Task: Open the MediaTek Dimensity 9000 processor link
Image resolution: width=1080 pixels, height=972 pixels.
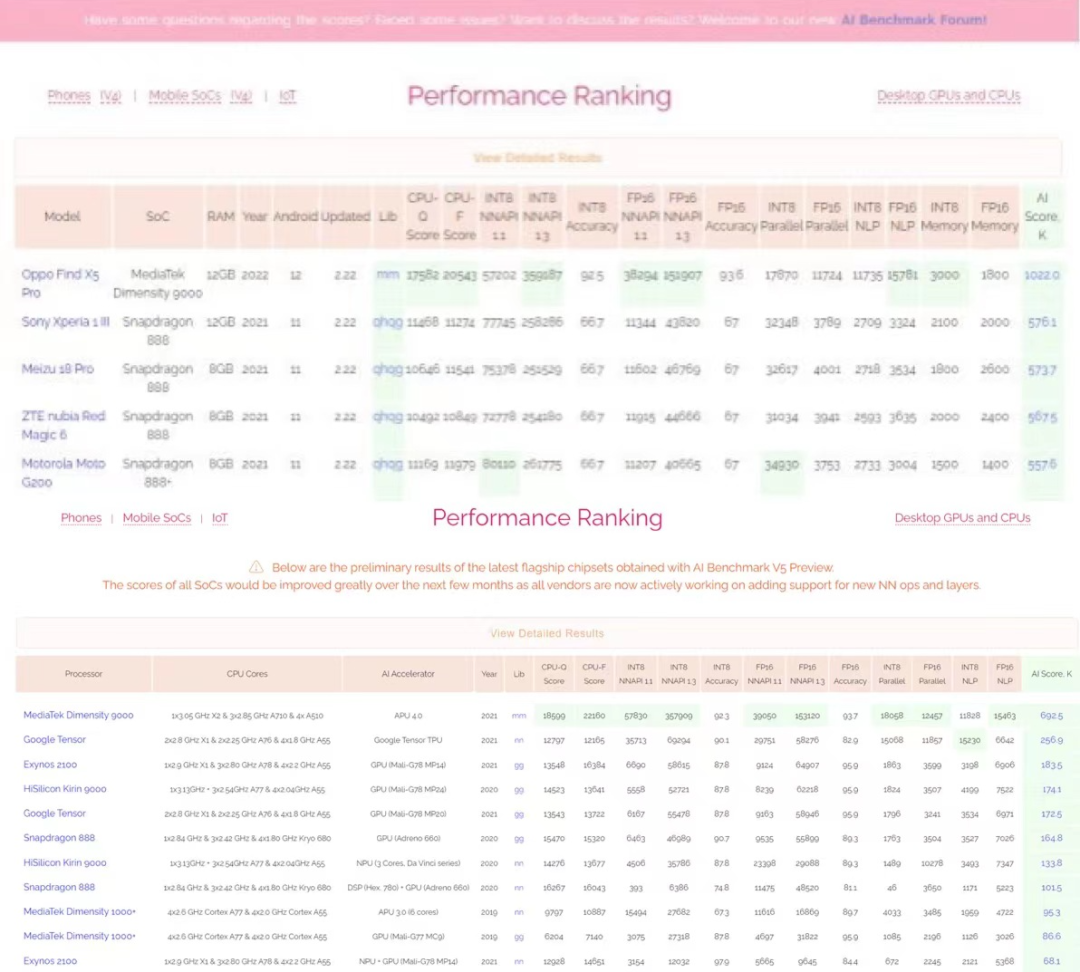Action: (x=78, y=715)
